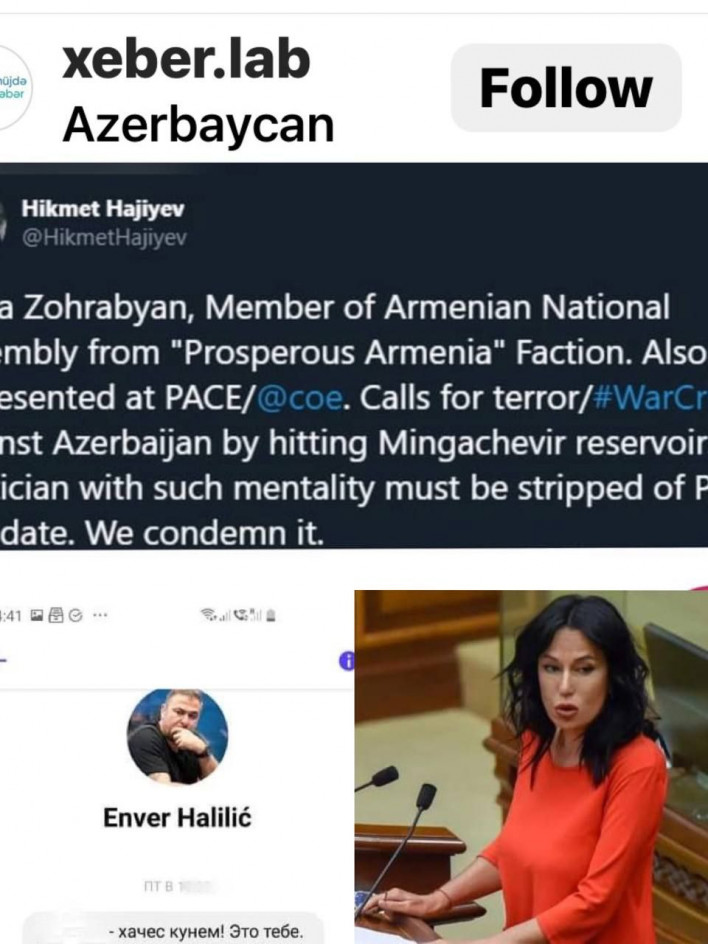Tap the xeber.lab profile avatar
The width and height of the screenshot is (708, 944).
pyautogui.click(x=11, y=88)
